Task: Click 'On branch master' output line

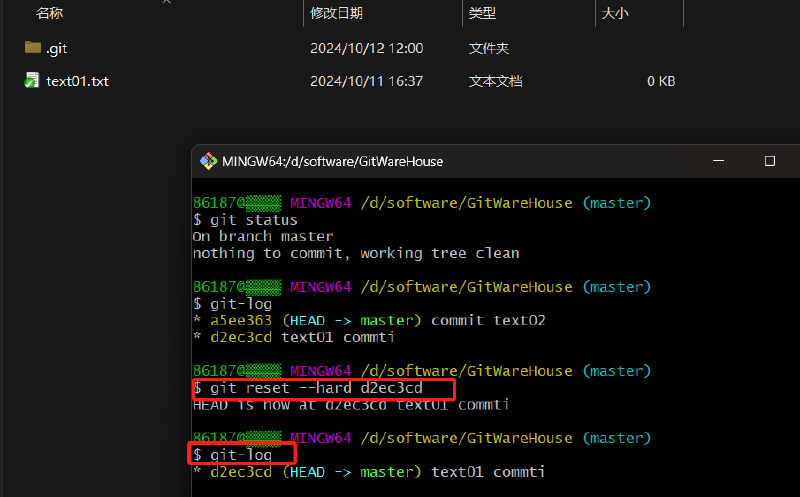Action: 263,236
